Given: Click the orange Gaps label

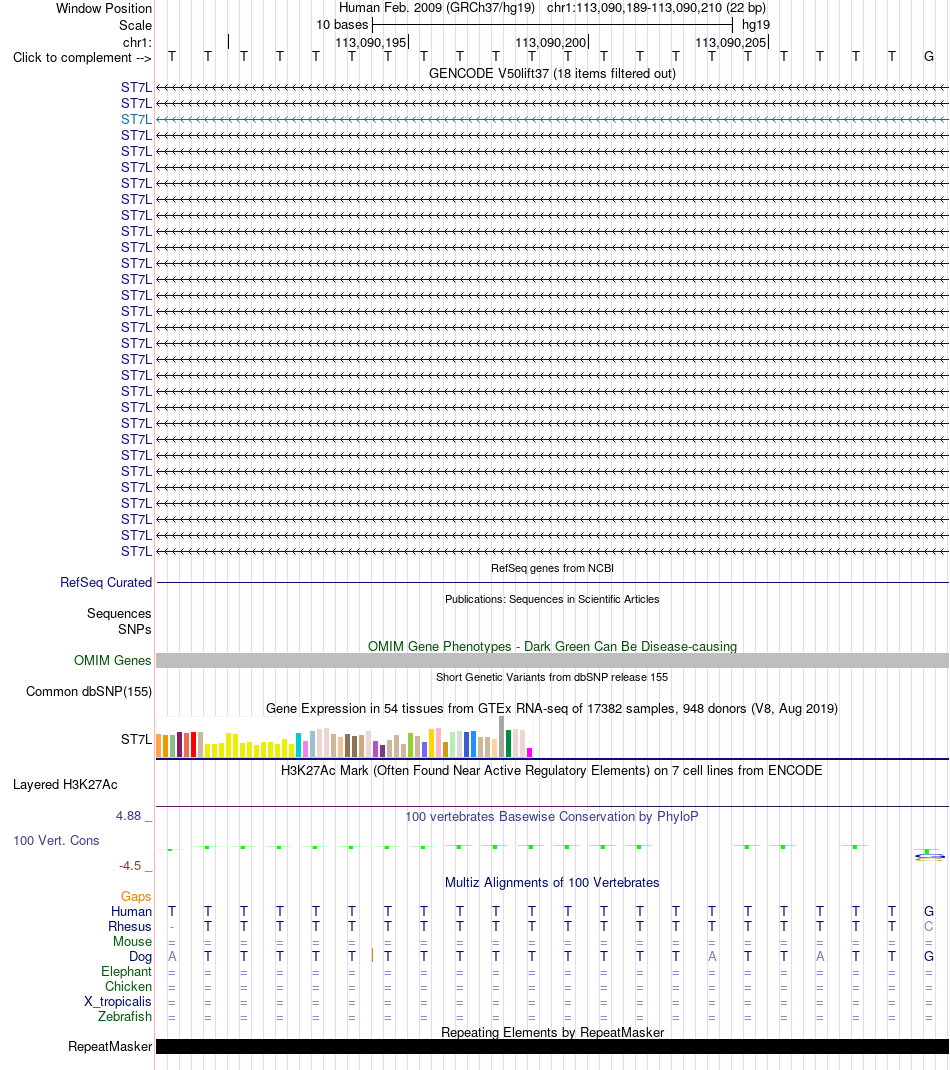Looking at the screenshot, I should (x=136, y=897).
